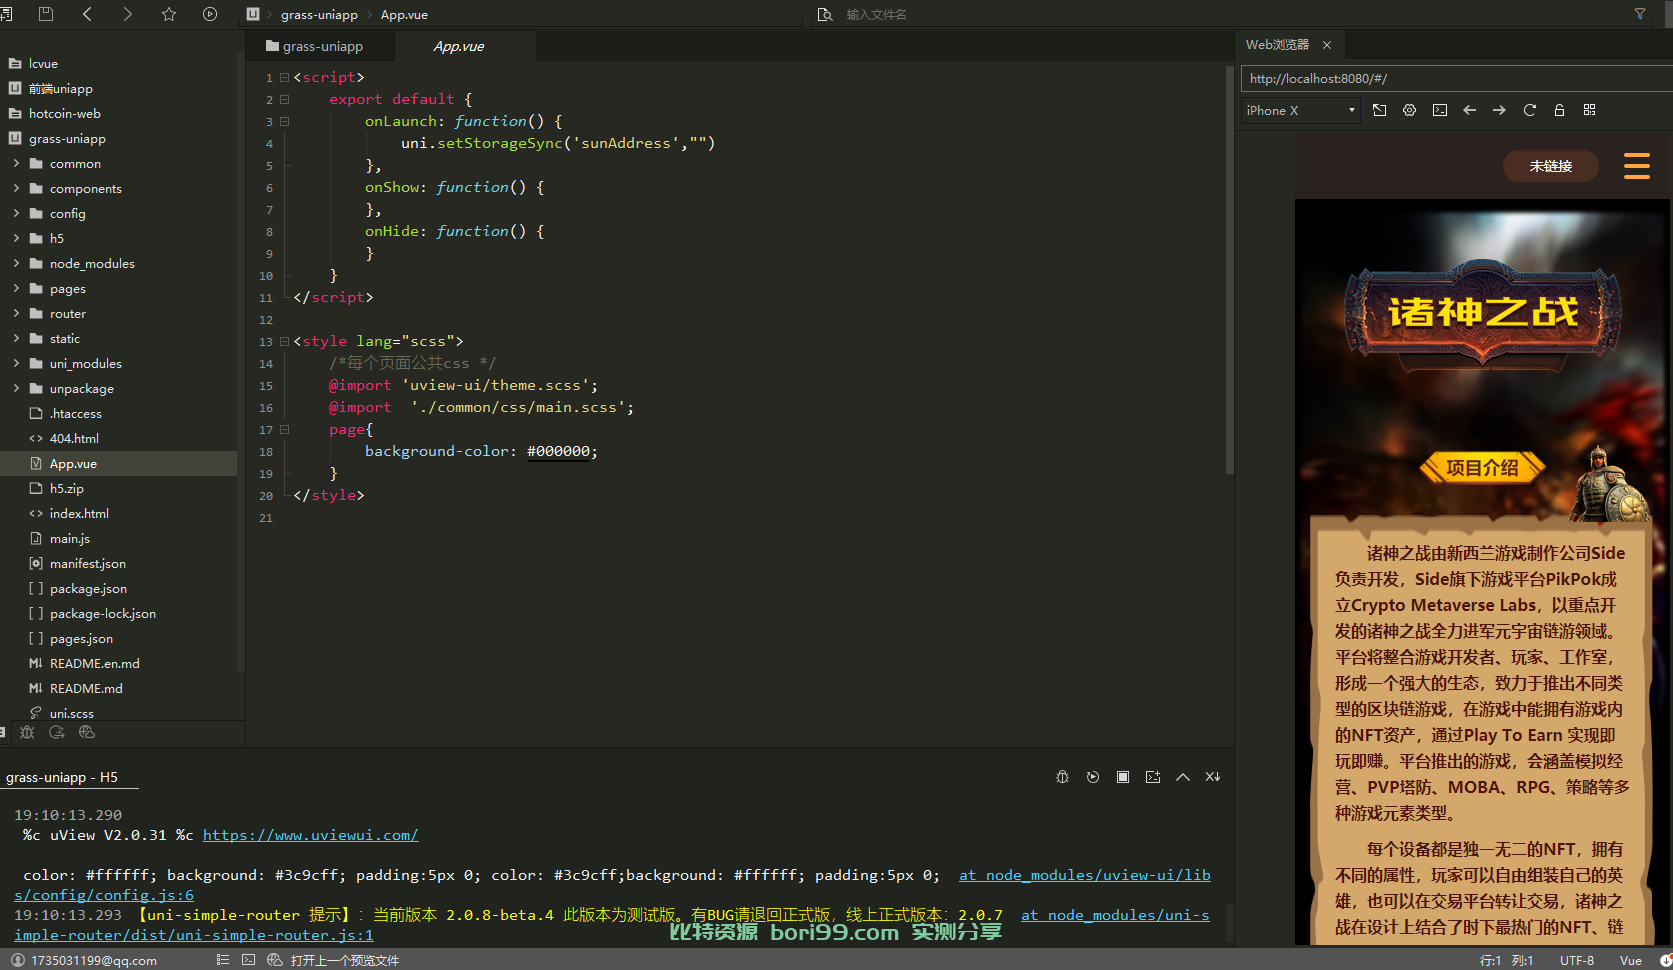Click the 未链接 button in preview
1673x970 pixels.
(x=1550, y=166)
